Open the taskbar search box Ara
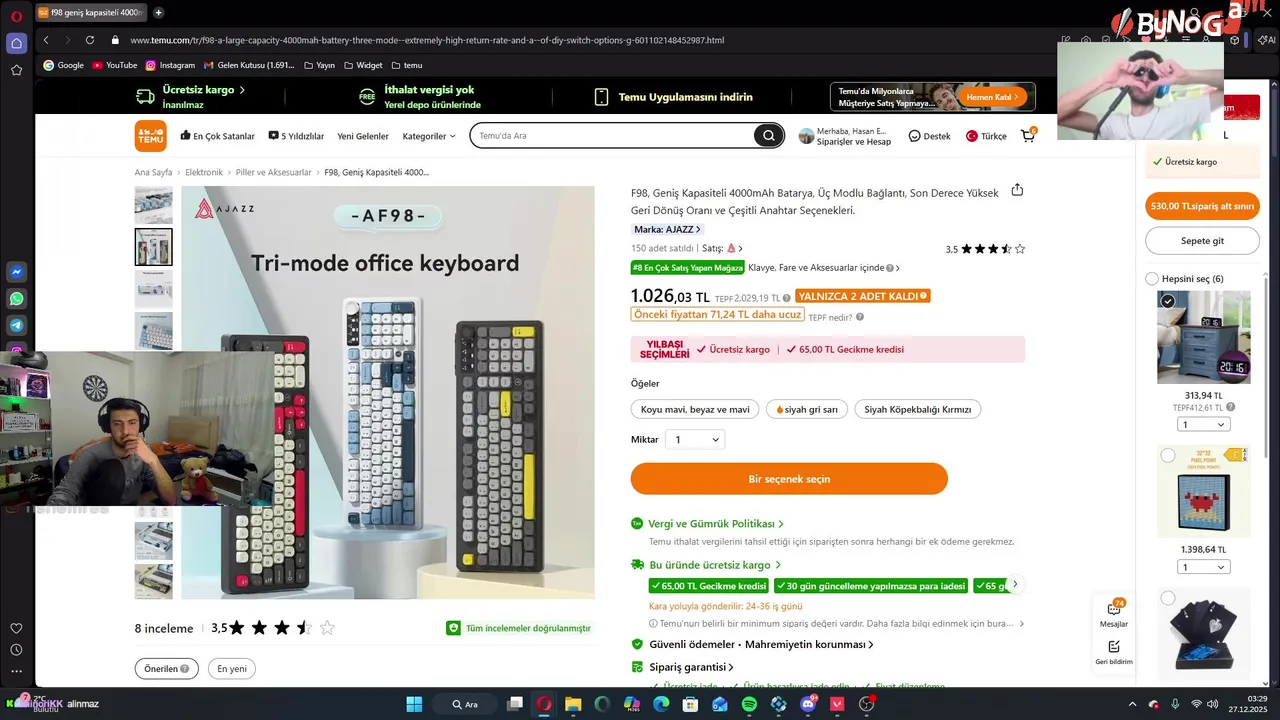 (x=465, y=704)
